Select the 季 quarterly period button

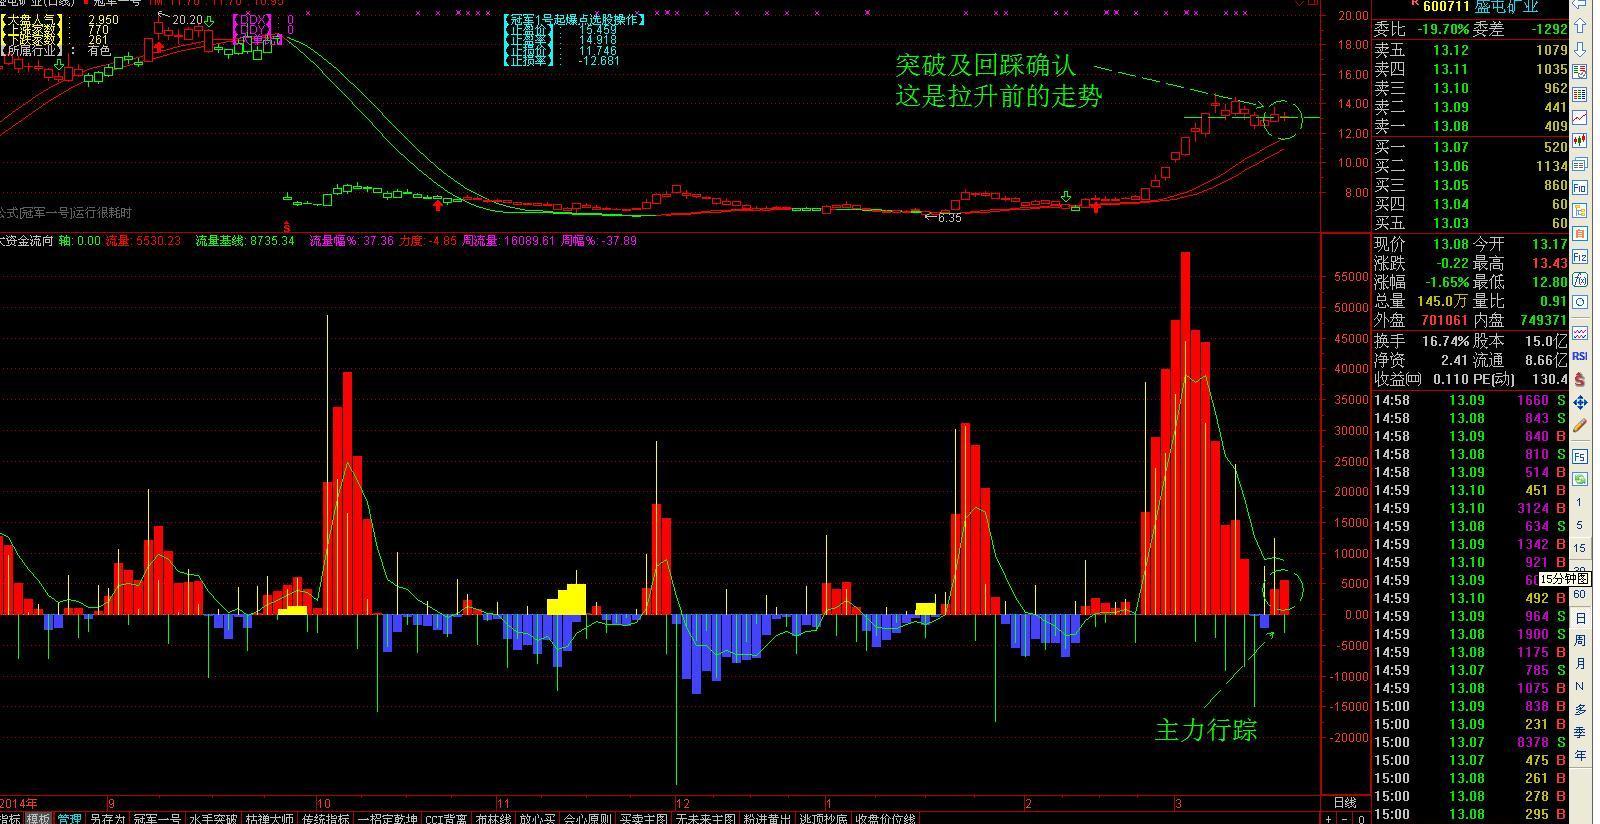tap(1580, 732)
